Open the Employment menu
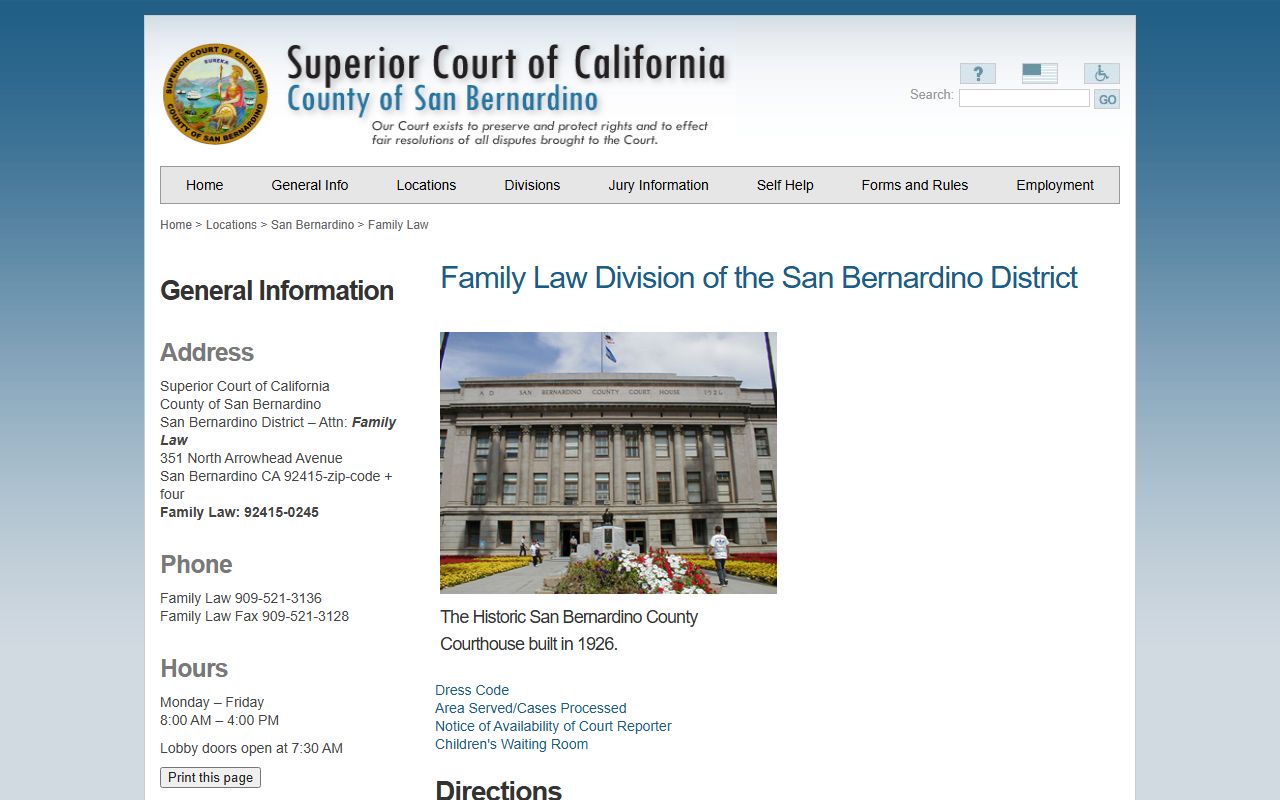This screenshot has width=1280, height=800. coord(1055,185)
